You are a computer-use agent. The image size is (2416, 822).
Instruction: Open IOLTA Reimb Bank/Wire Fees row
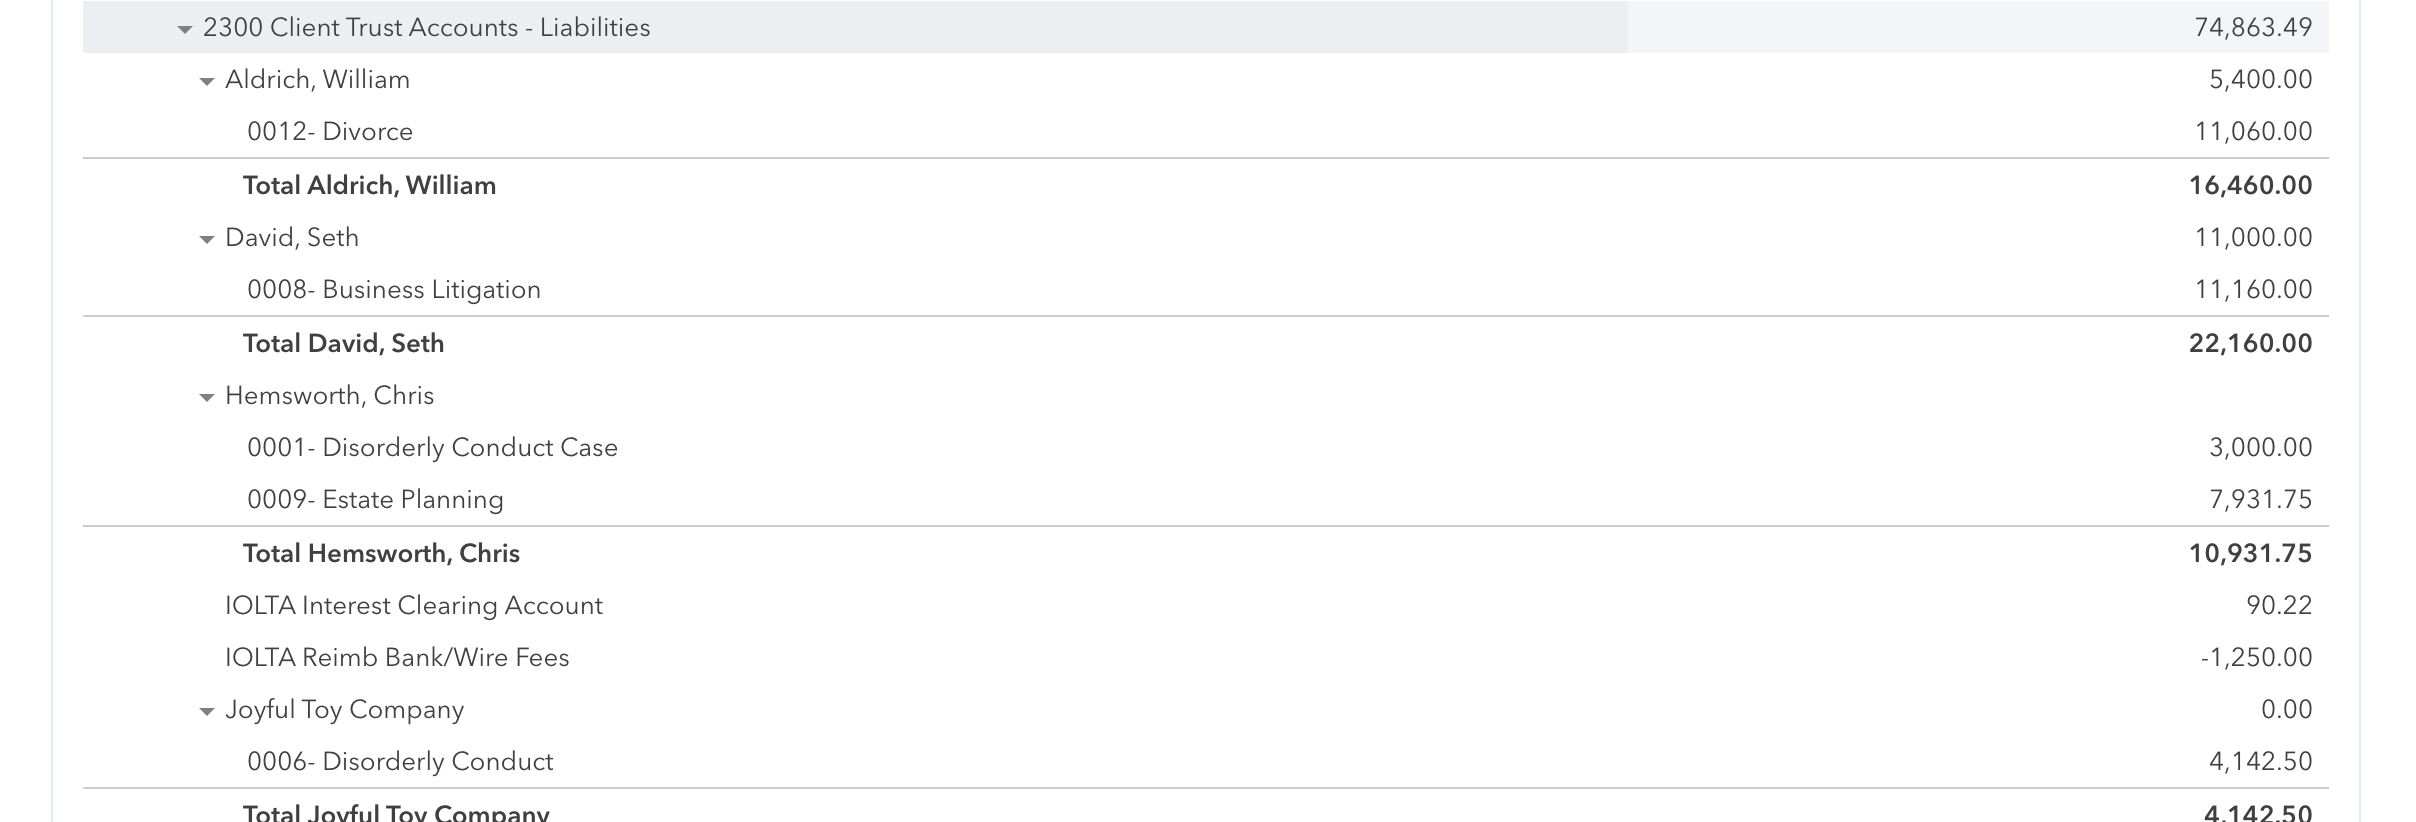397,658
